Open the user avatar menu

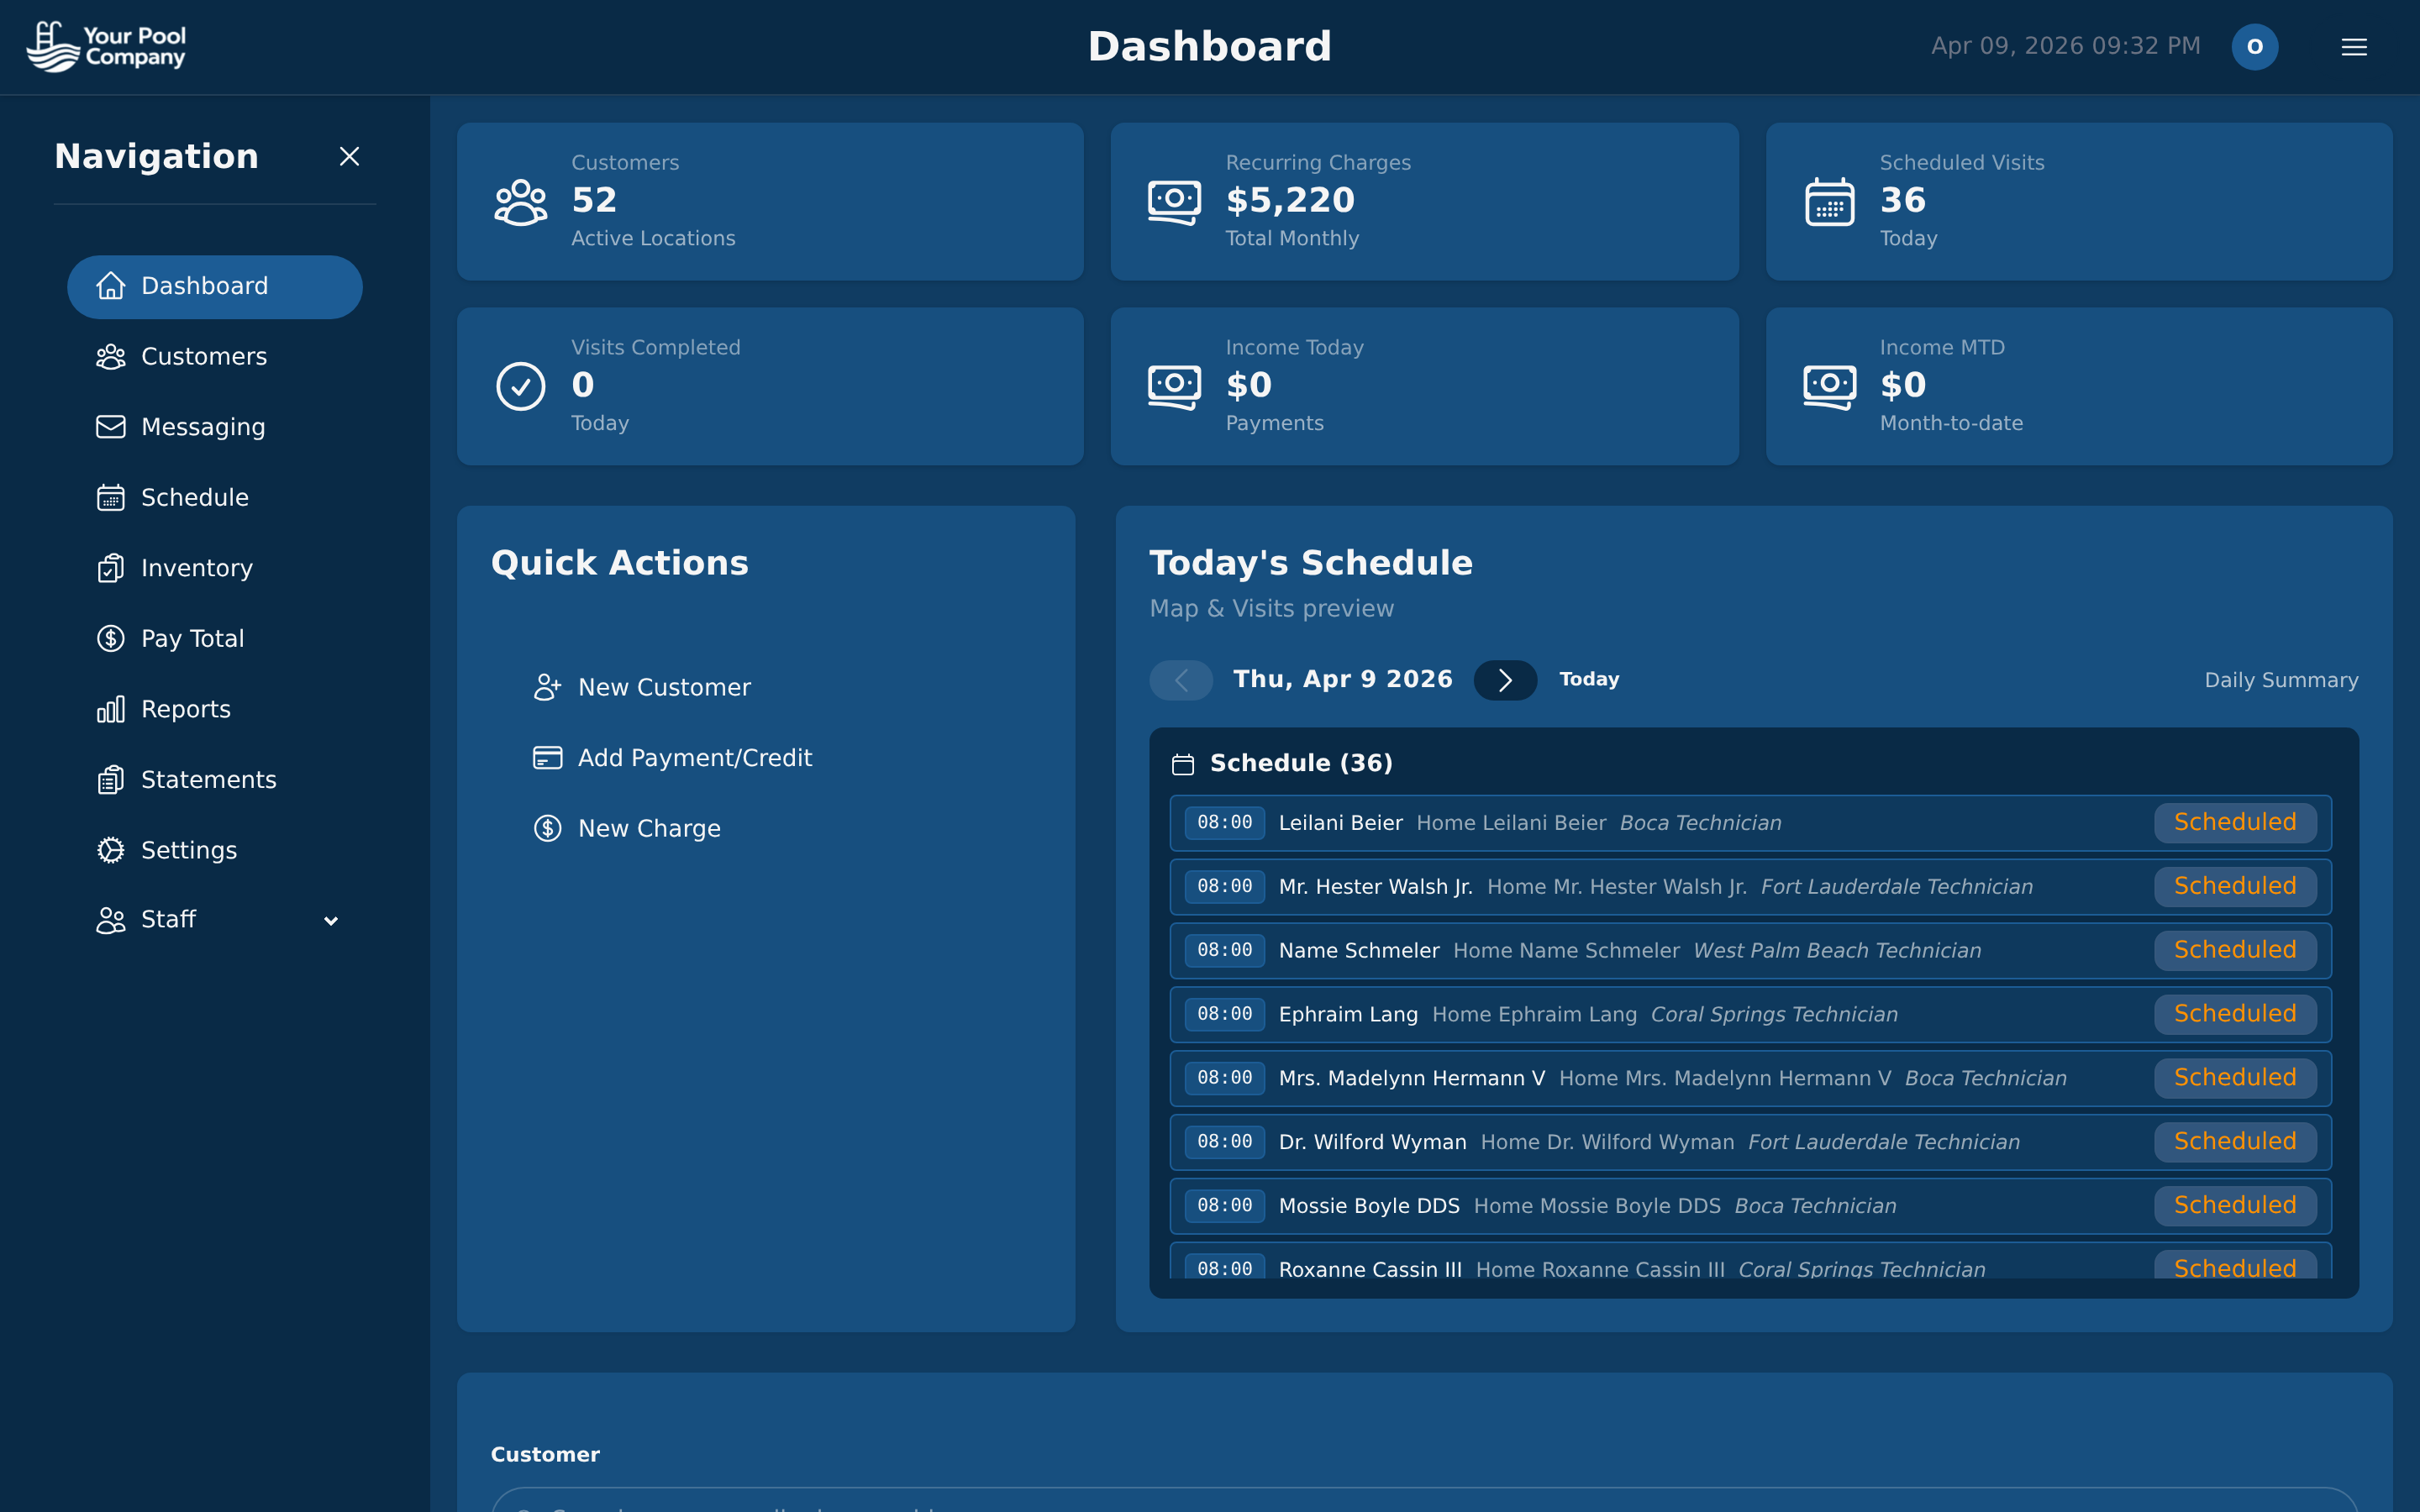(x=2255, y=46)
